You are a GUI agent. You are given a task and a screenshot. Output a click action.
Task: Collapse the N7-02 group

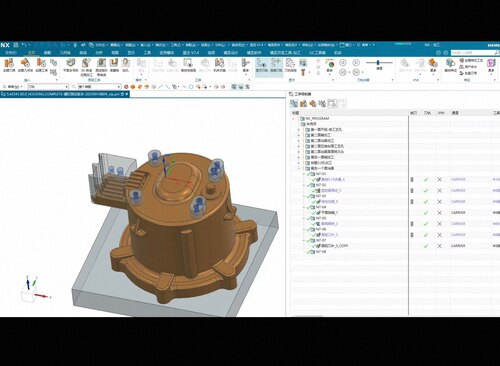click(x=304, y=185)
